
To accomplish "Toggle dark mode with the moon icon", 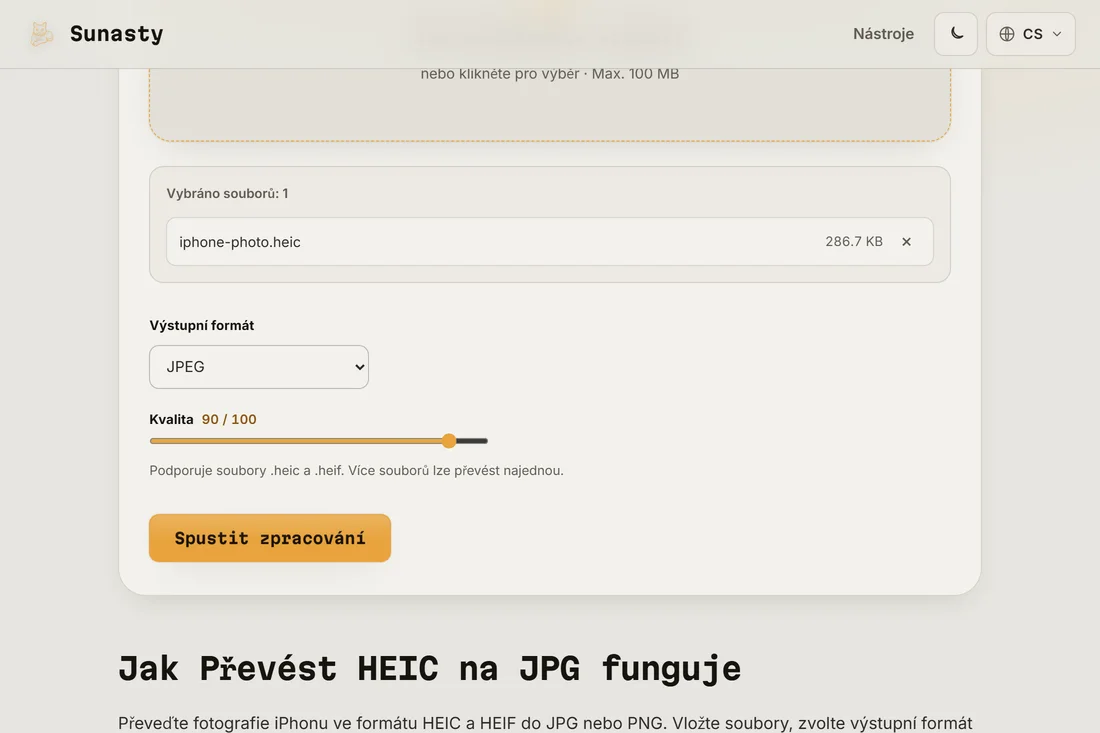I will coord(955,34).
